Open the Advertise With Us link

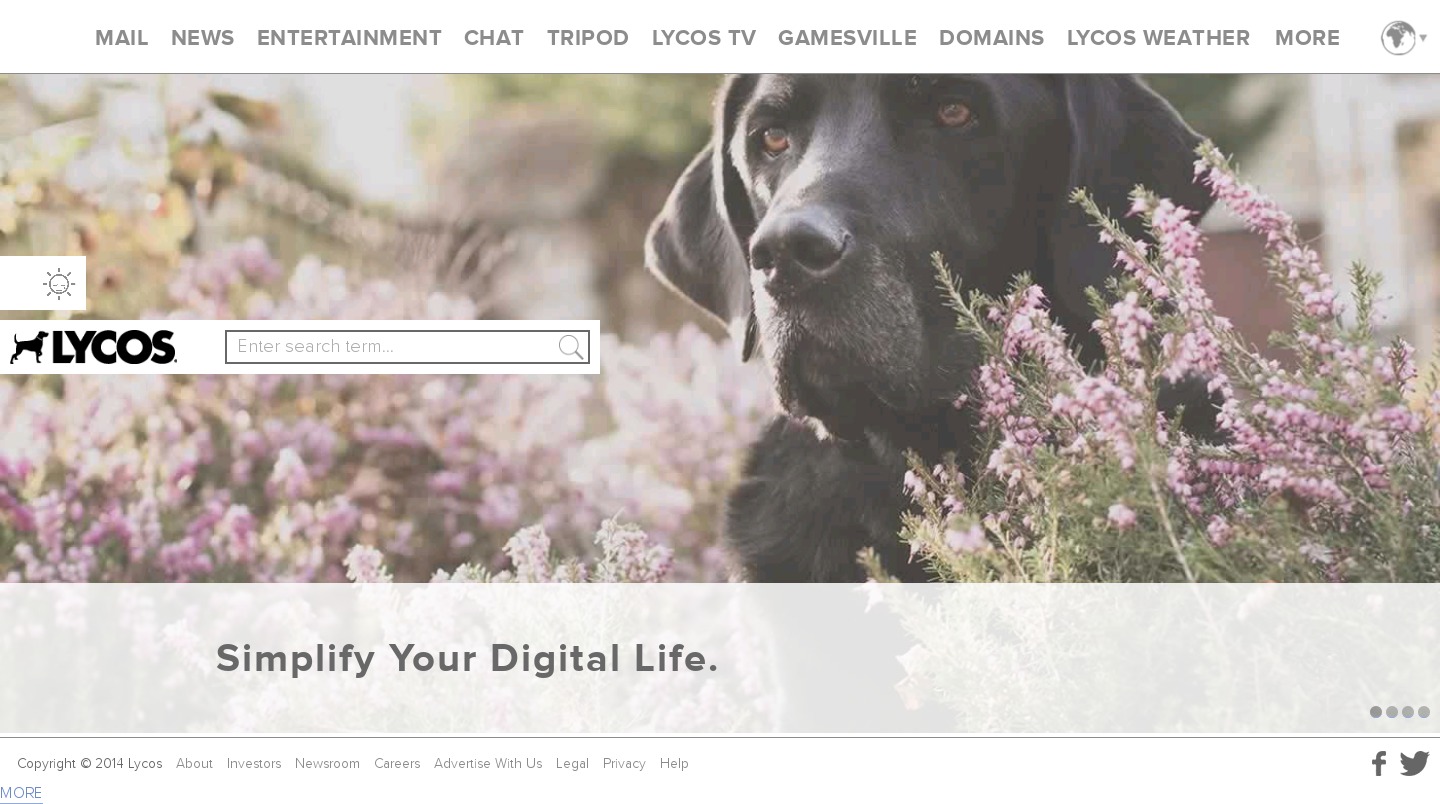coord(488,764)
